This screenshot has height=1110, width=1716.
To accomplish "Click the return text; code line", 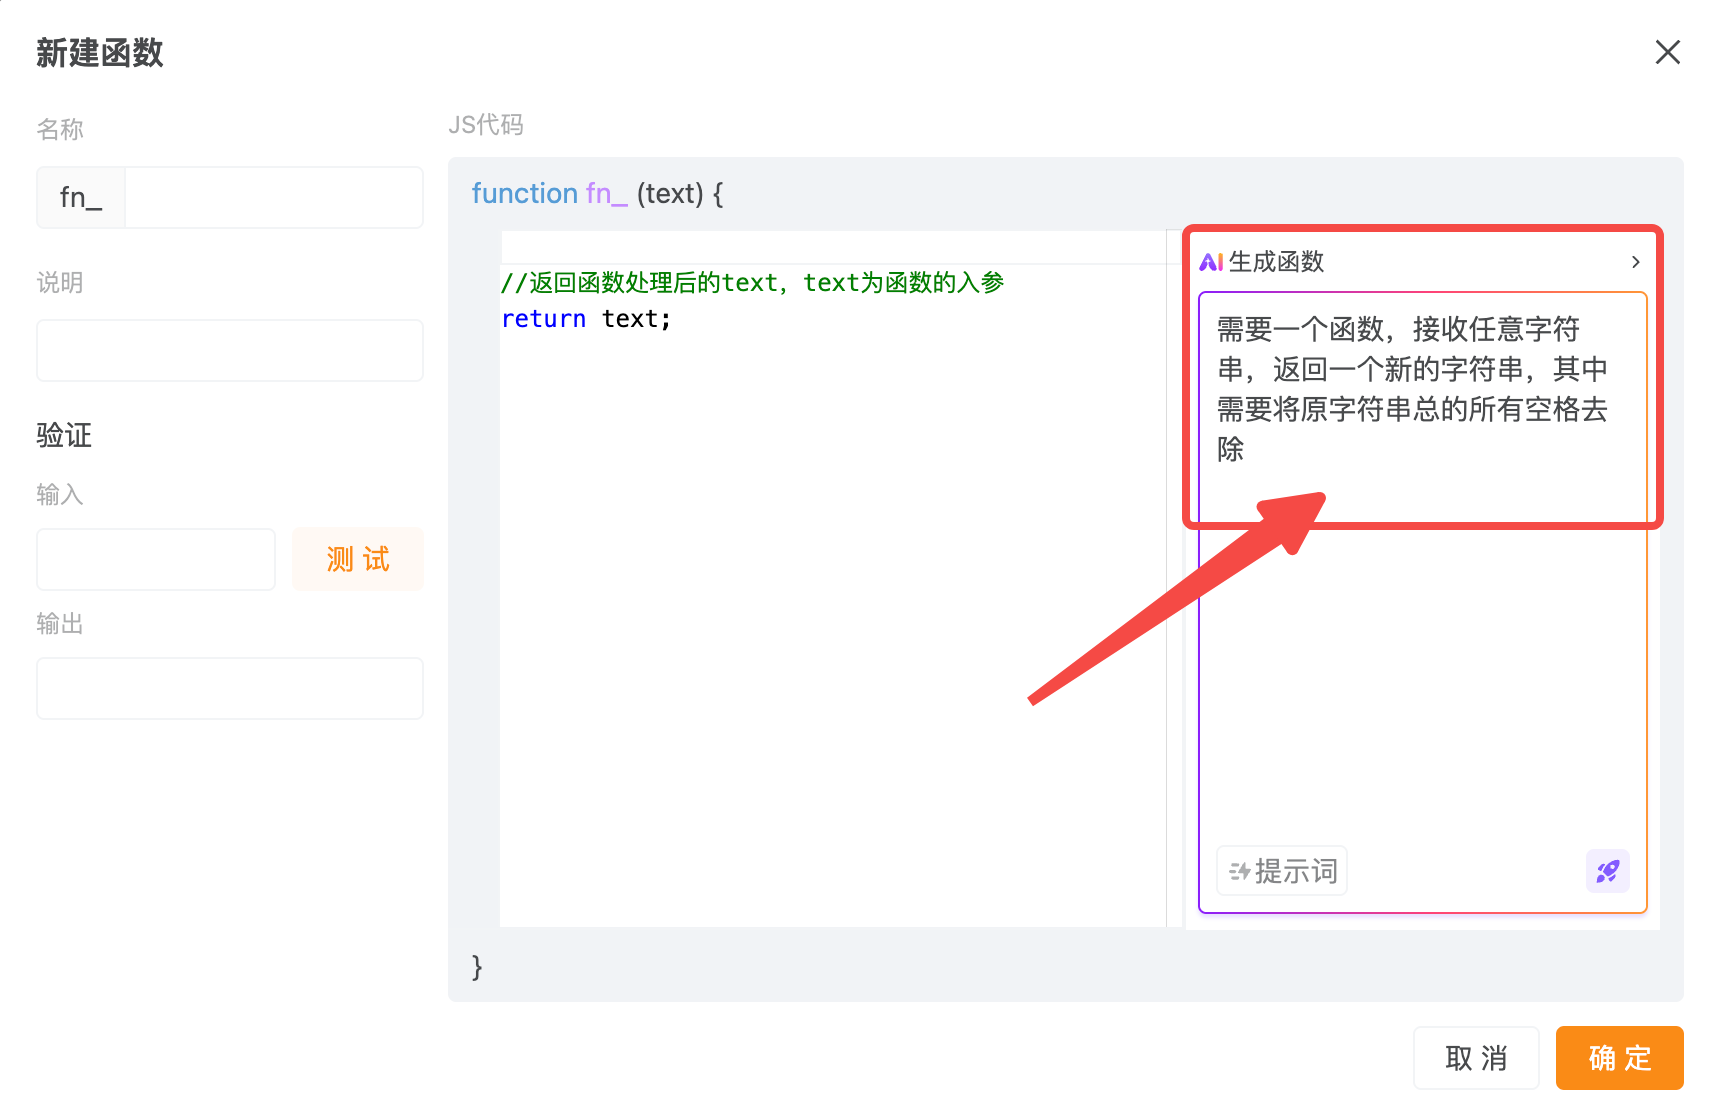I will point(585,318).
